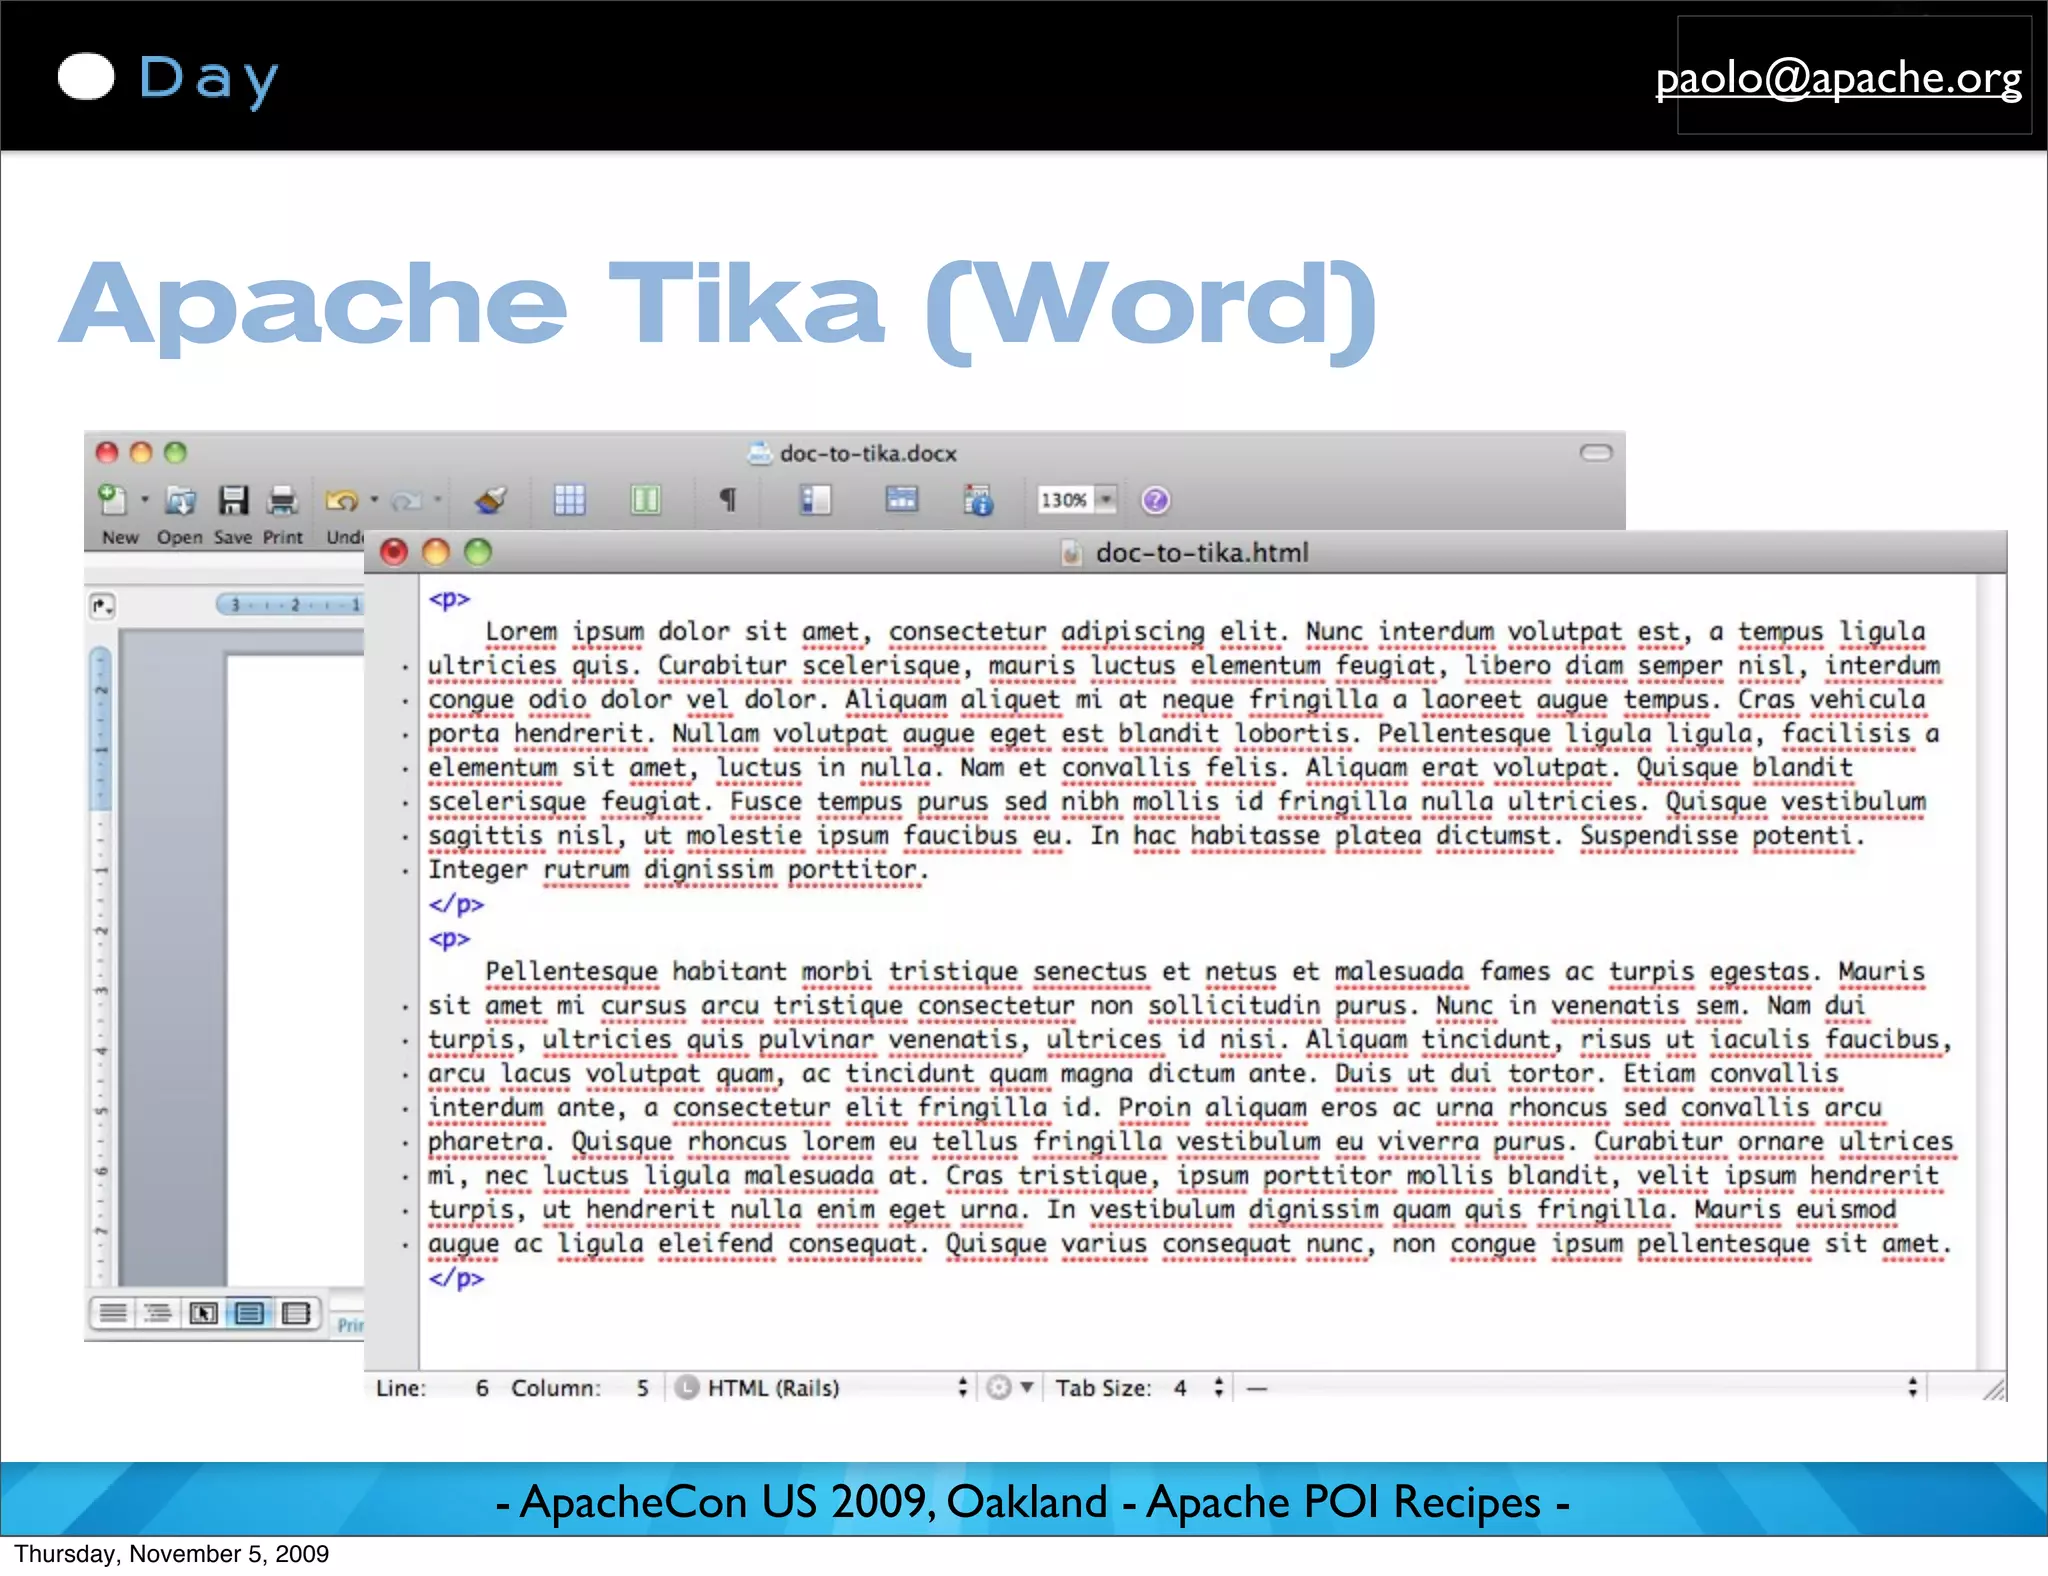Click the Save floppy disk icon
The image size is (2048, 1576).
[x=234, y=499]
